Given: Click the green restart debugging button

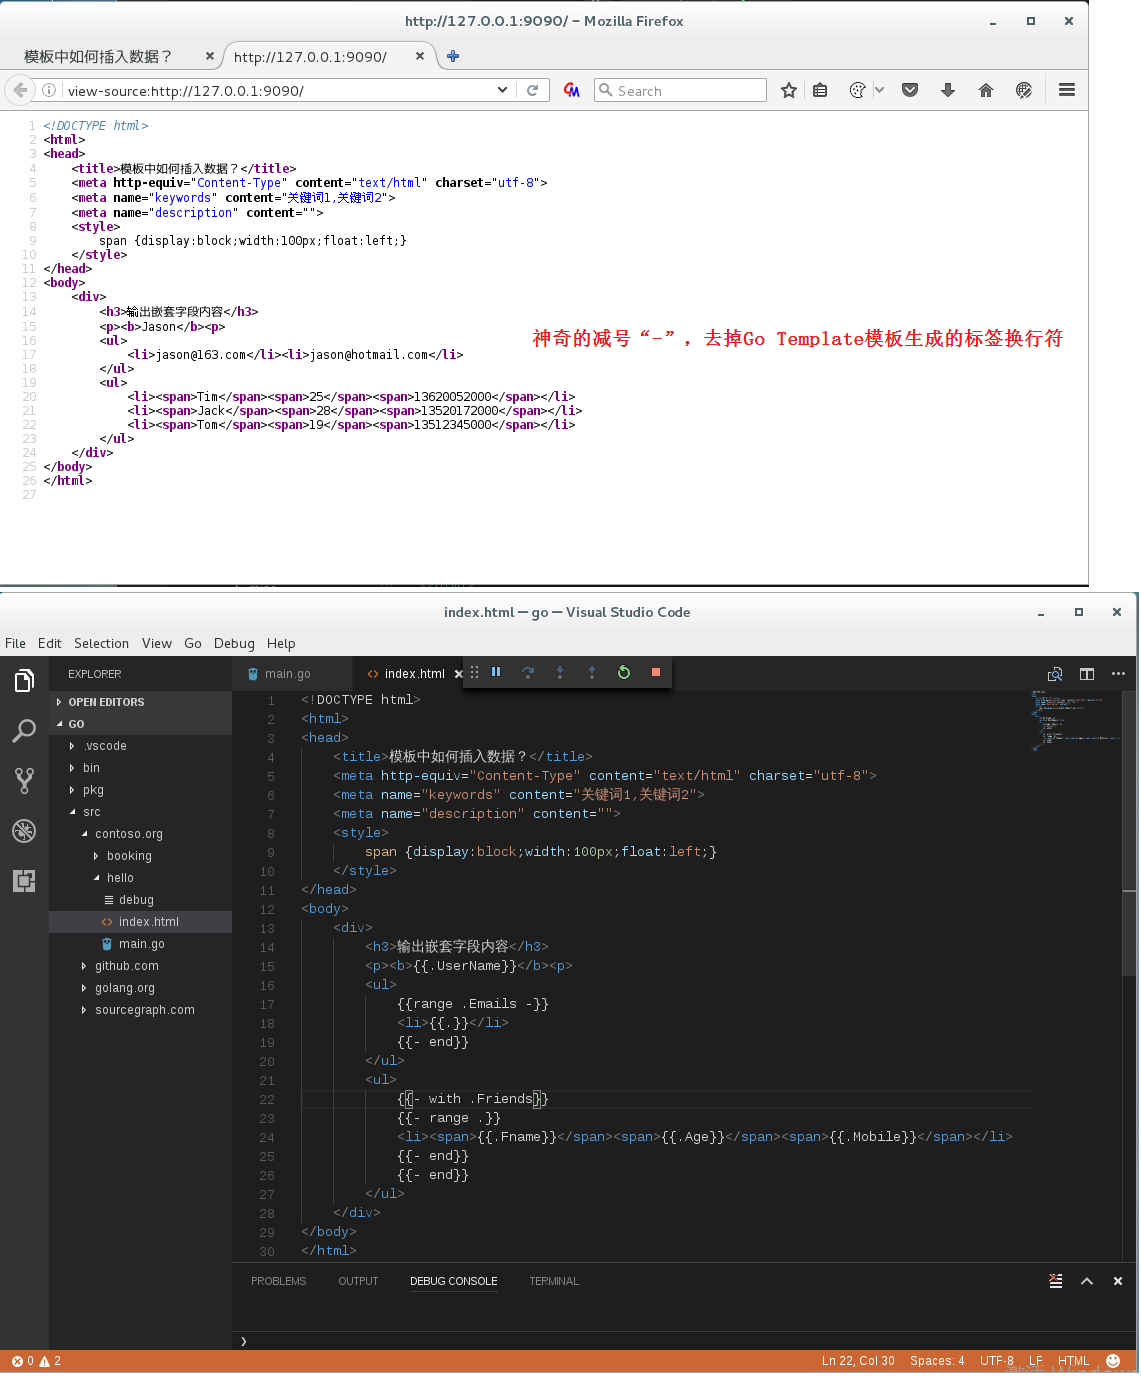Looking at the screenshot, I should coord(624,673).
